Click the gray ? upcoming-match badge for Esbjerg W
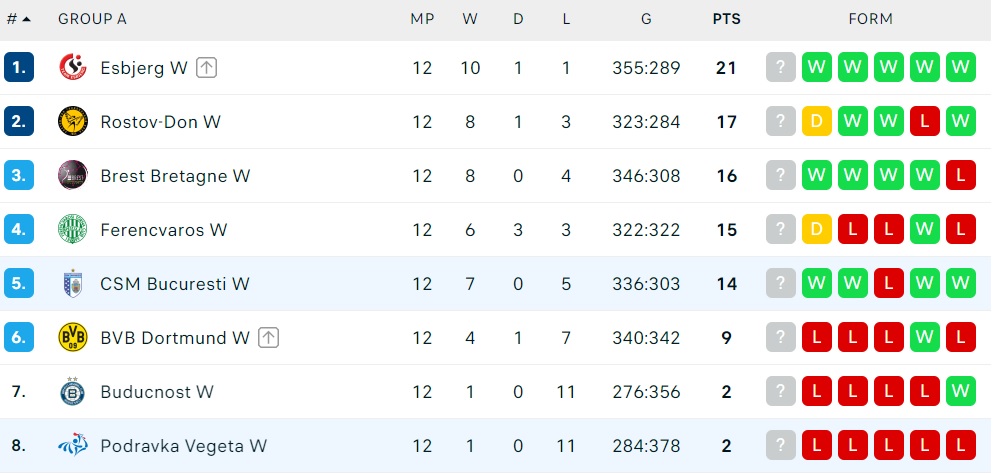The width and height of the screenshot is (994, 473). click(x=780, y=68)
